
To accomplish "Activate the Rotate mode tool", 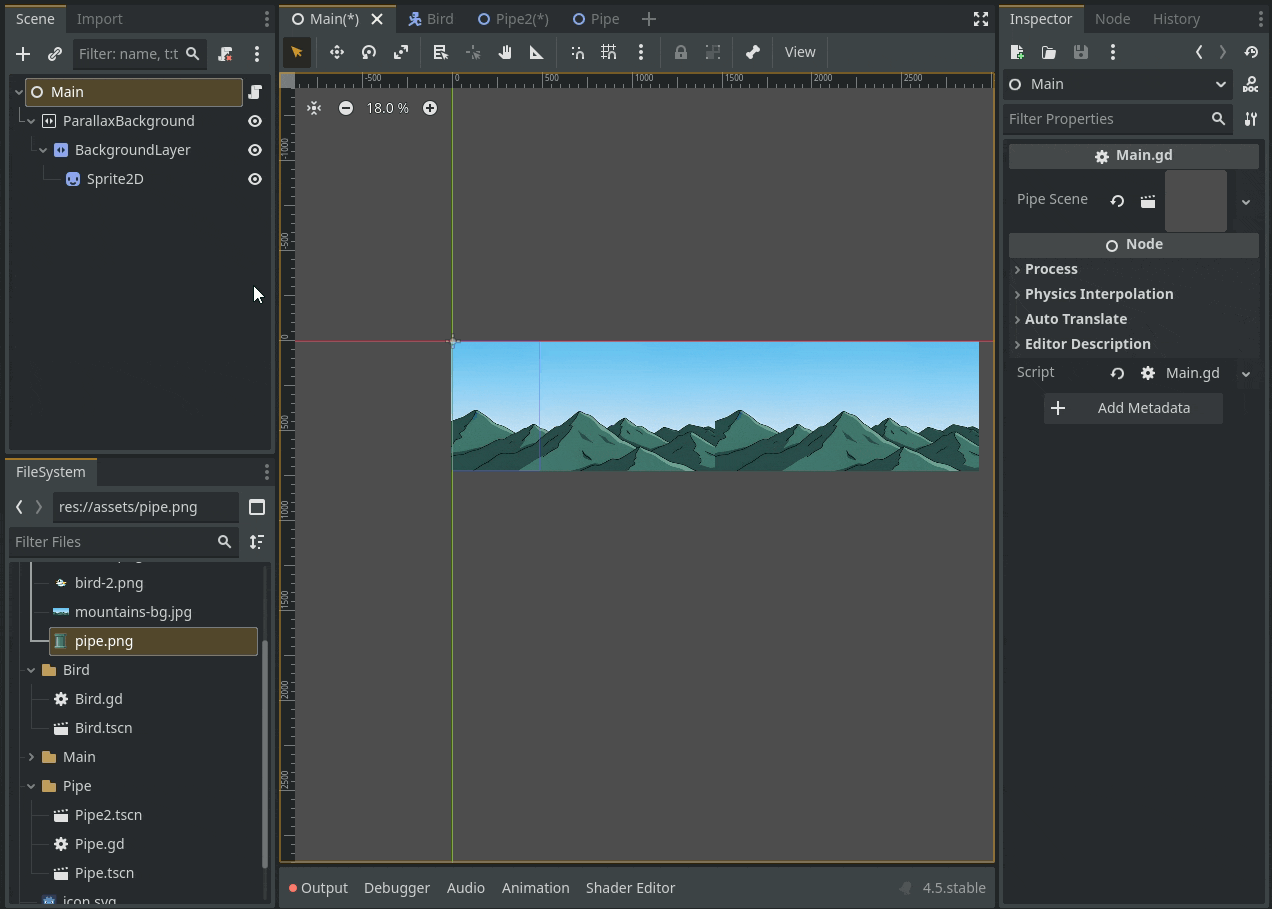I will click(x=369, y=52).
